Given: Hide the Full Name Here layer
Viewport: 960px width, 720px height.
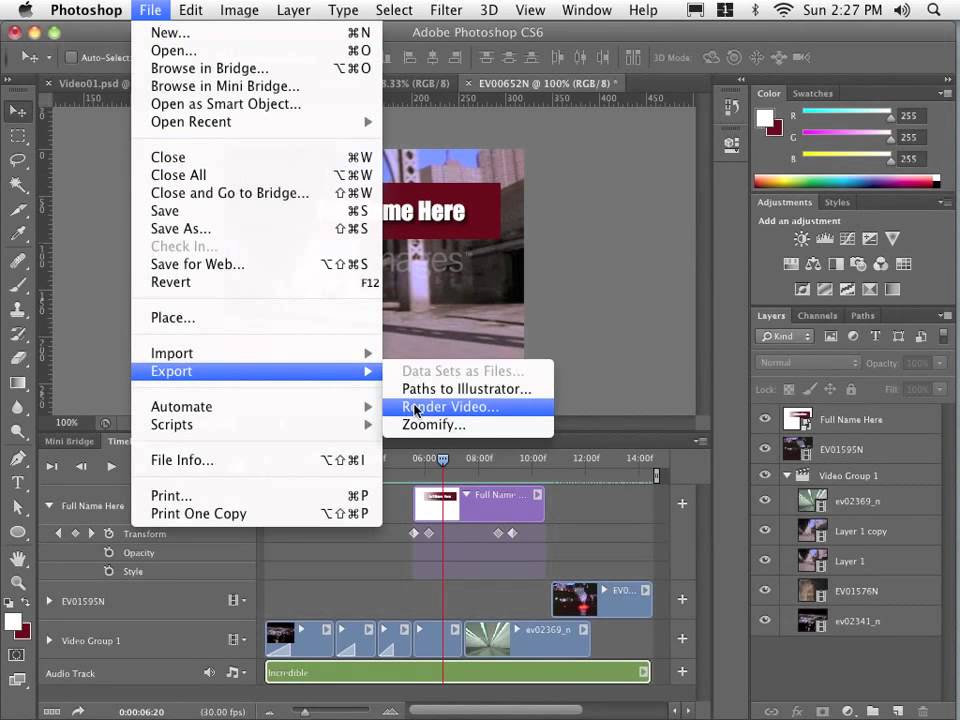Looking at the screenshot, I should [765, 419].
